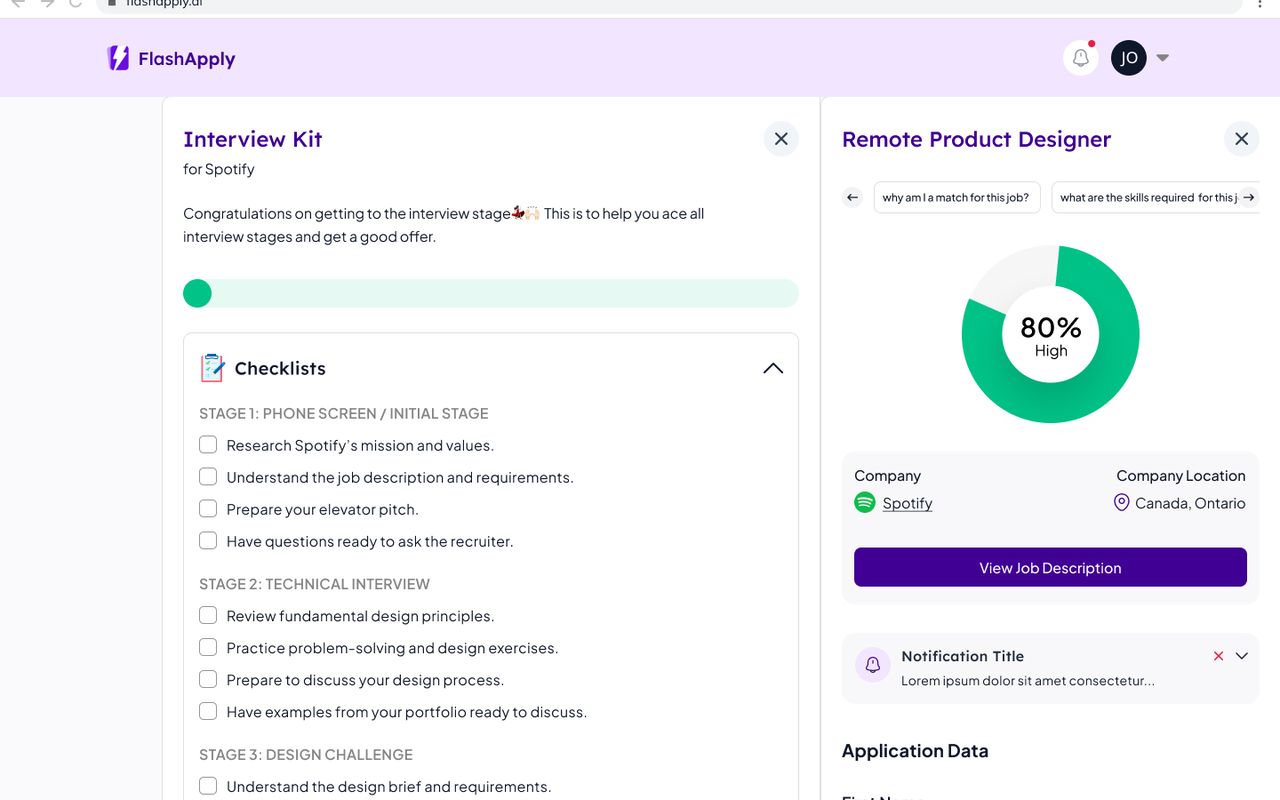Check Review fundamental design principles
The height and width of the screenshot is (800, 1280).
pyautogui.click(x=208, y=615)
